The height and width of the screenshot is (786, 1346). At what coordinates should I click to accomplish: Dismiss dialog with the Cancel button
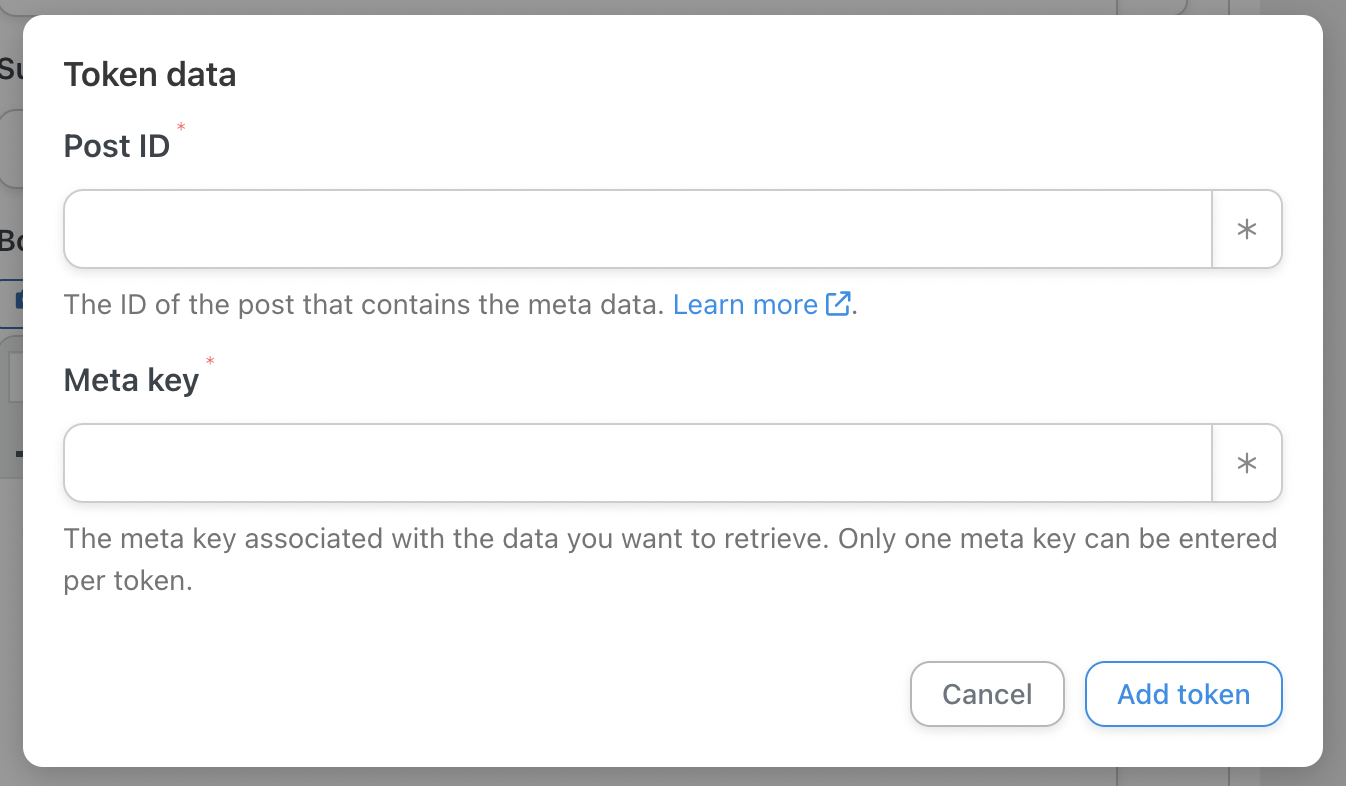(987, 694)
